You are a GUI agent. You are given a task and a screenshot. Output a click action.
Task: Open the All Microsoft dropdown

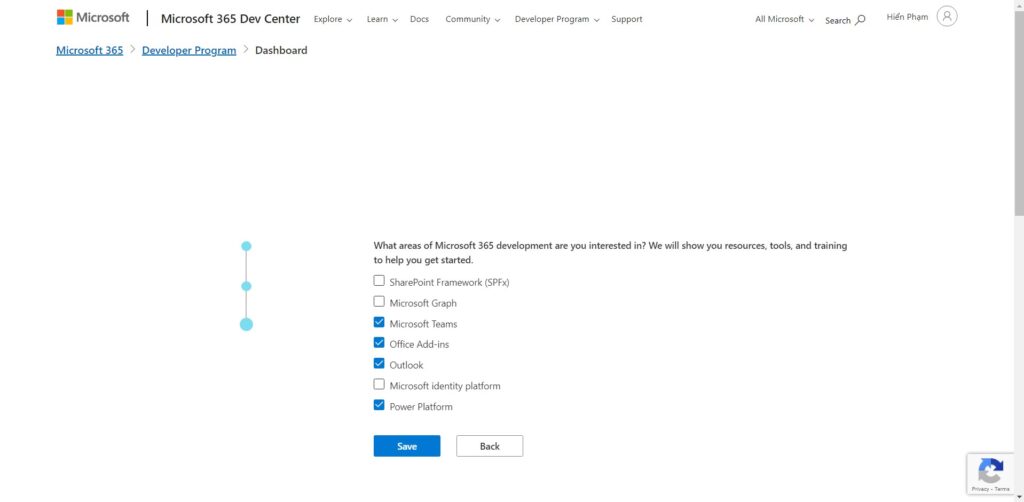(x=784, y=19)
